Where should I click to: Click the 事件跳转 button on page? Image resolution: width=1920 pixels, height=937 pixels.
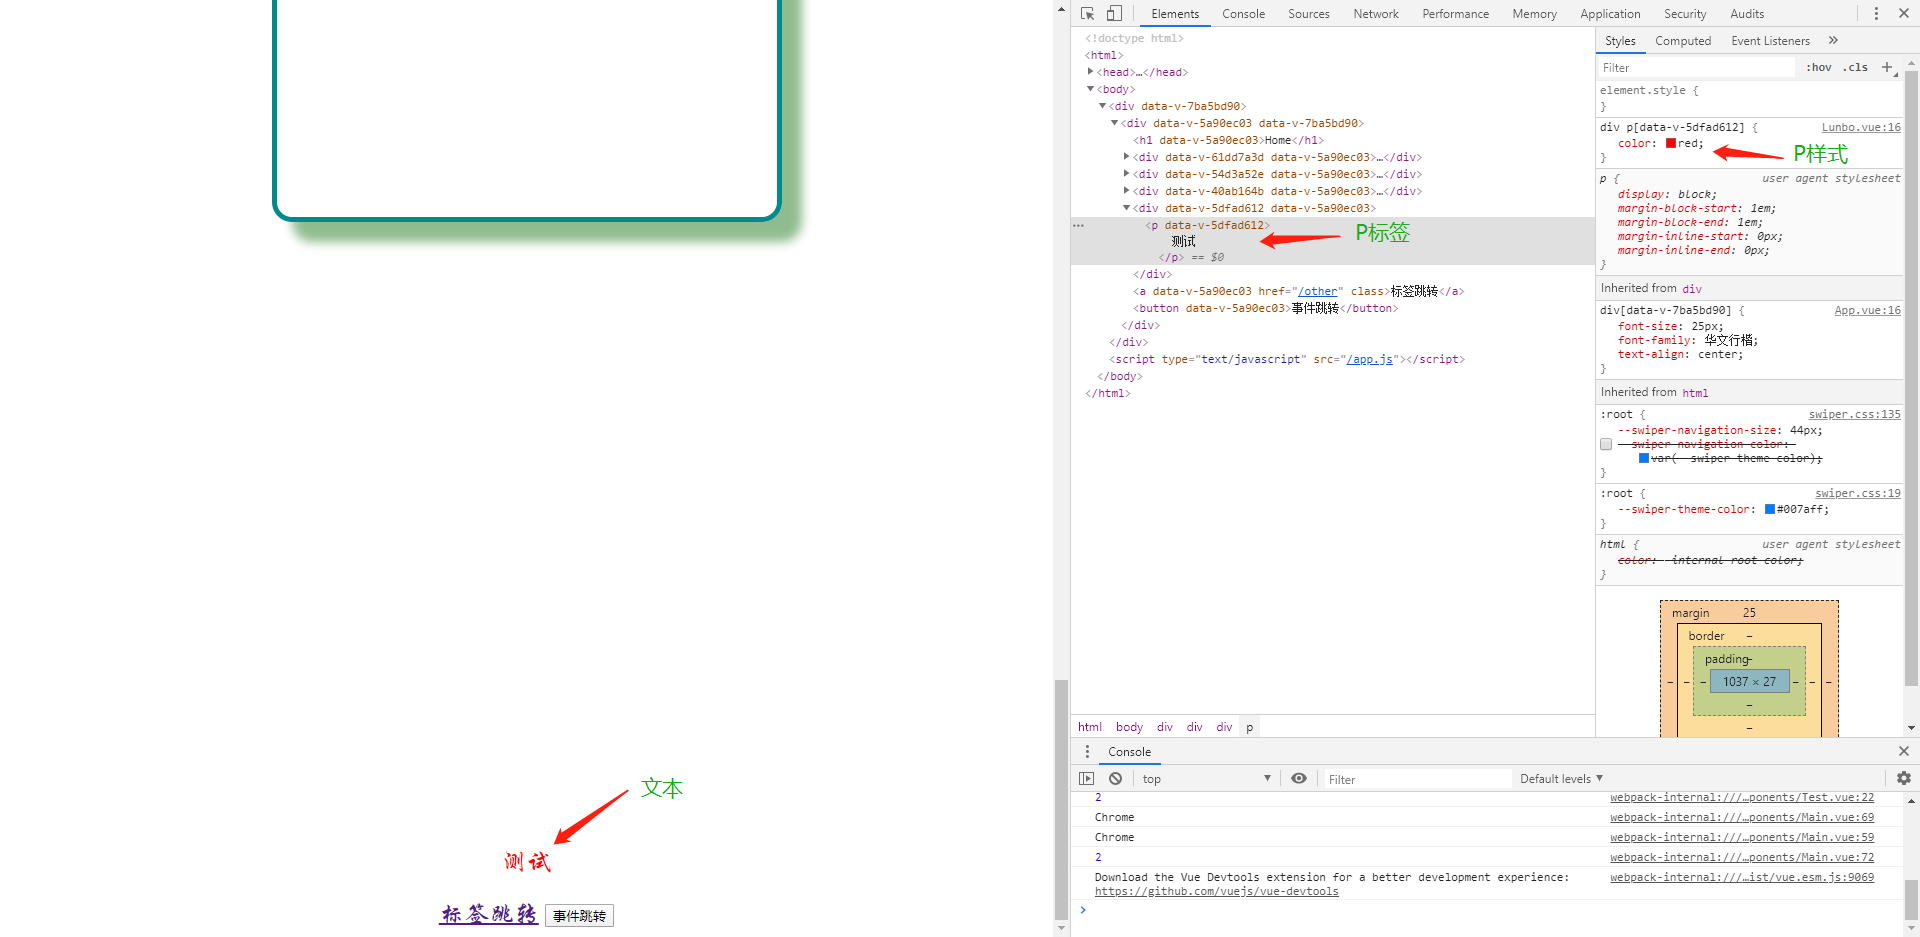tap(579, 916)
